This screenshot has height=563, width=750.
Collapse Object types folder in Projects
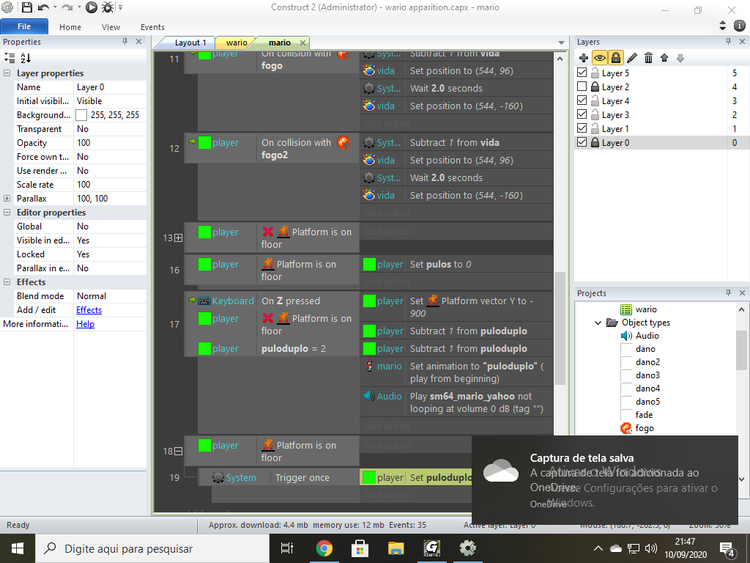[x=597, y=323]
